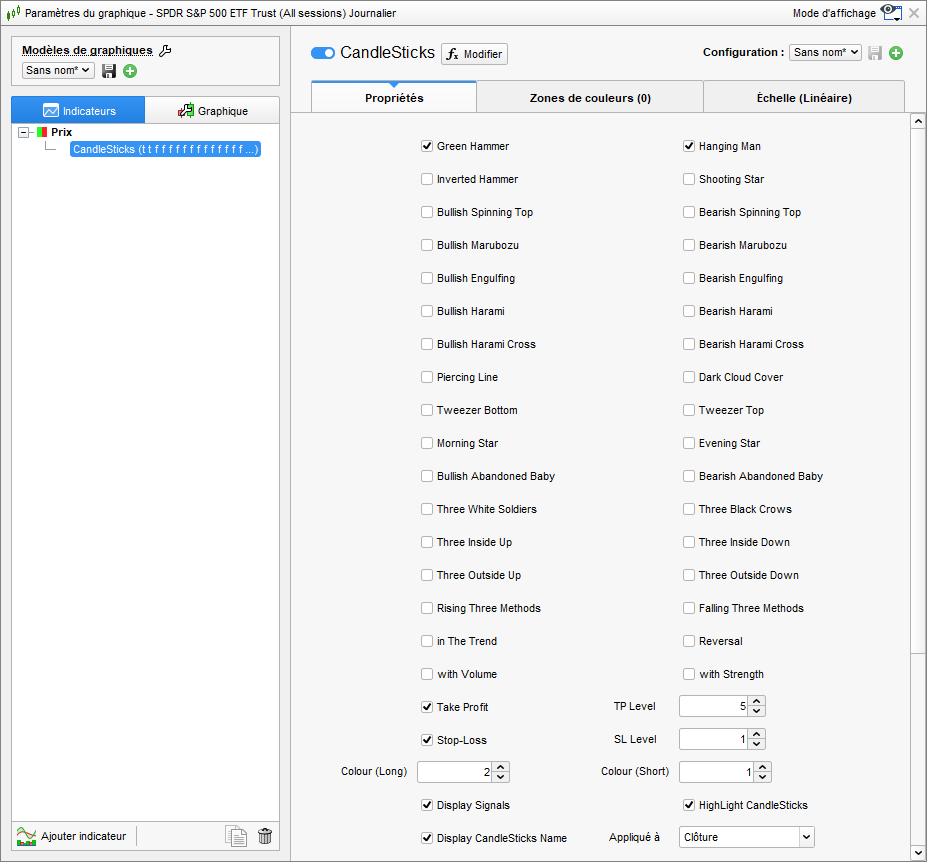Click the Mode d'affichage label
This screenshot has height=862, width=927.
(x=834, y=13)
